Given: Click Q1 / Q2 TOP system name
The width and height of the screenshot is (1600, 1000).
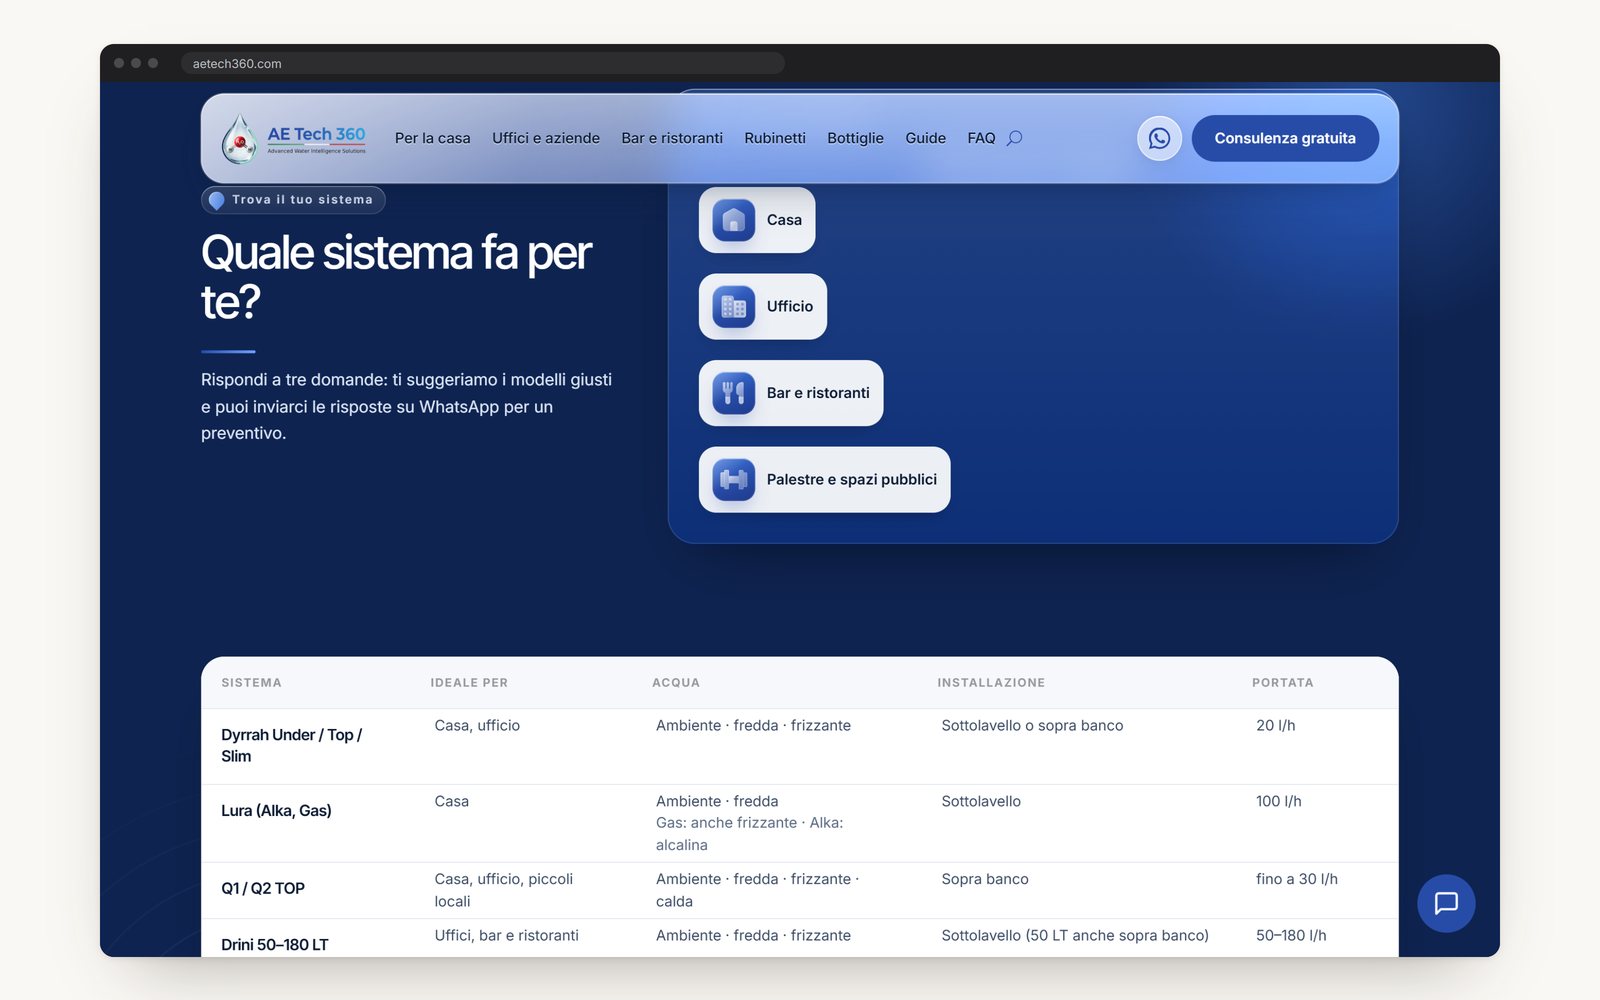Looking at the screenshot, I should coord(263,888).
